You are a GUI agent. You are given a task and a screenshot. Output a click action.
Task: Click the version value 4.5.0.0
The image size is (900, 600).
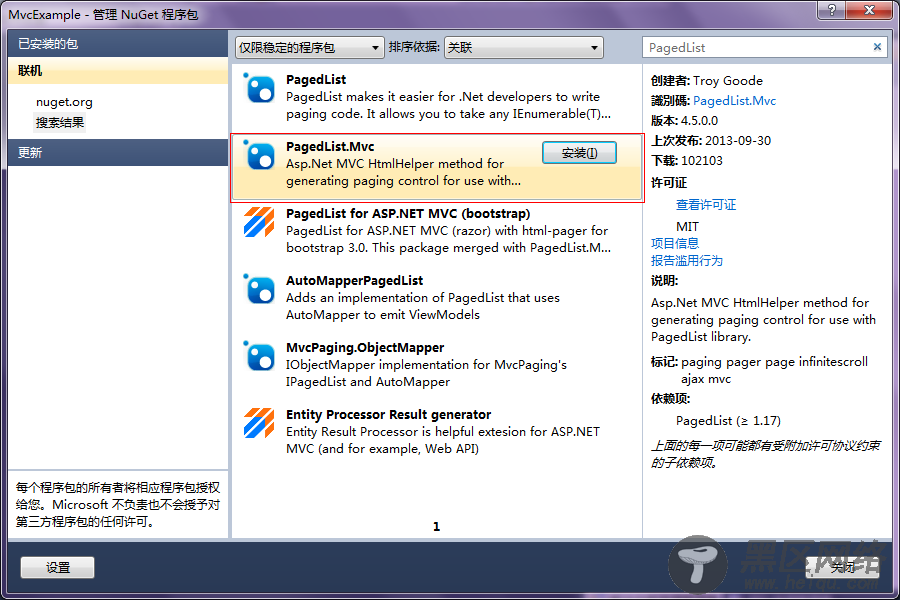point(699,121)
